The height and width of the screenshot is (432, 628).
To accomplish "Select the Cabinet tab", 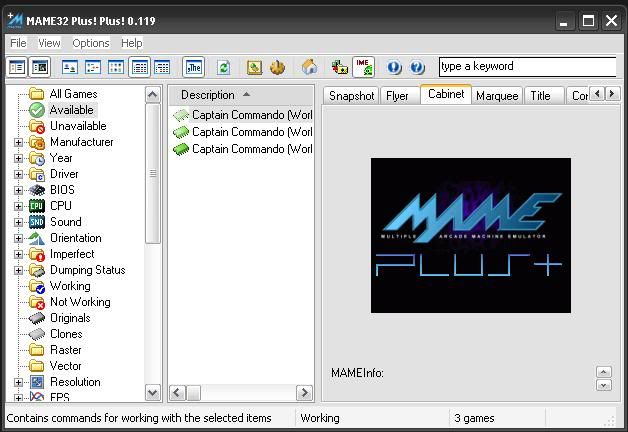I will tap(446, 94).
